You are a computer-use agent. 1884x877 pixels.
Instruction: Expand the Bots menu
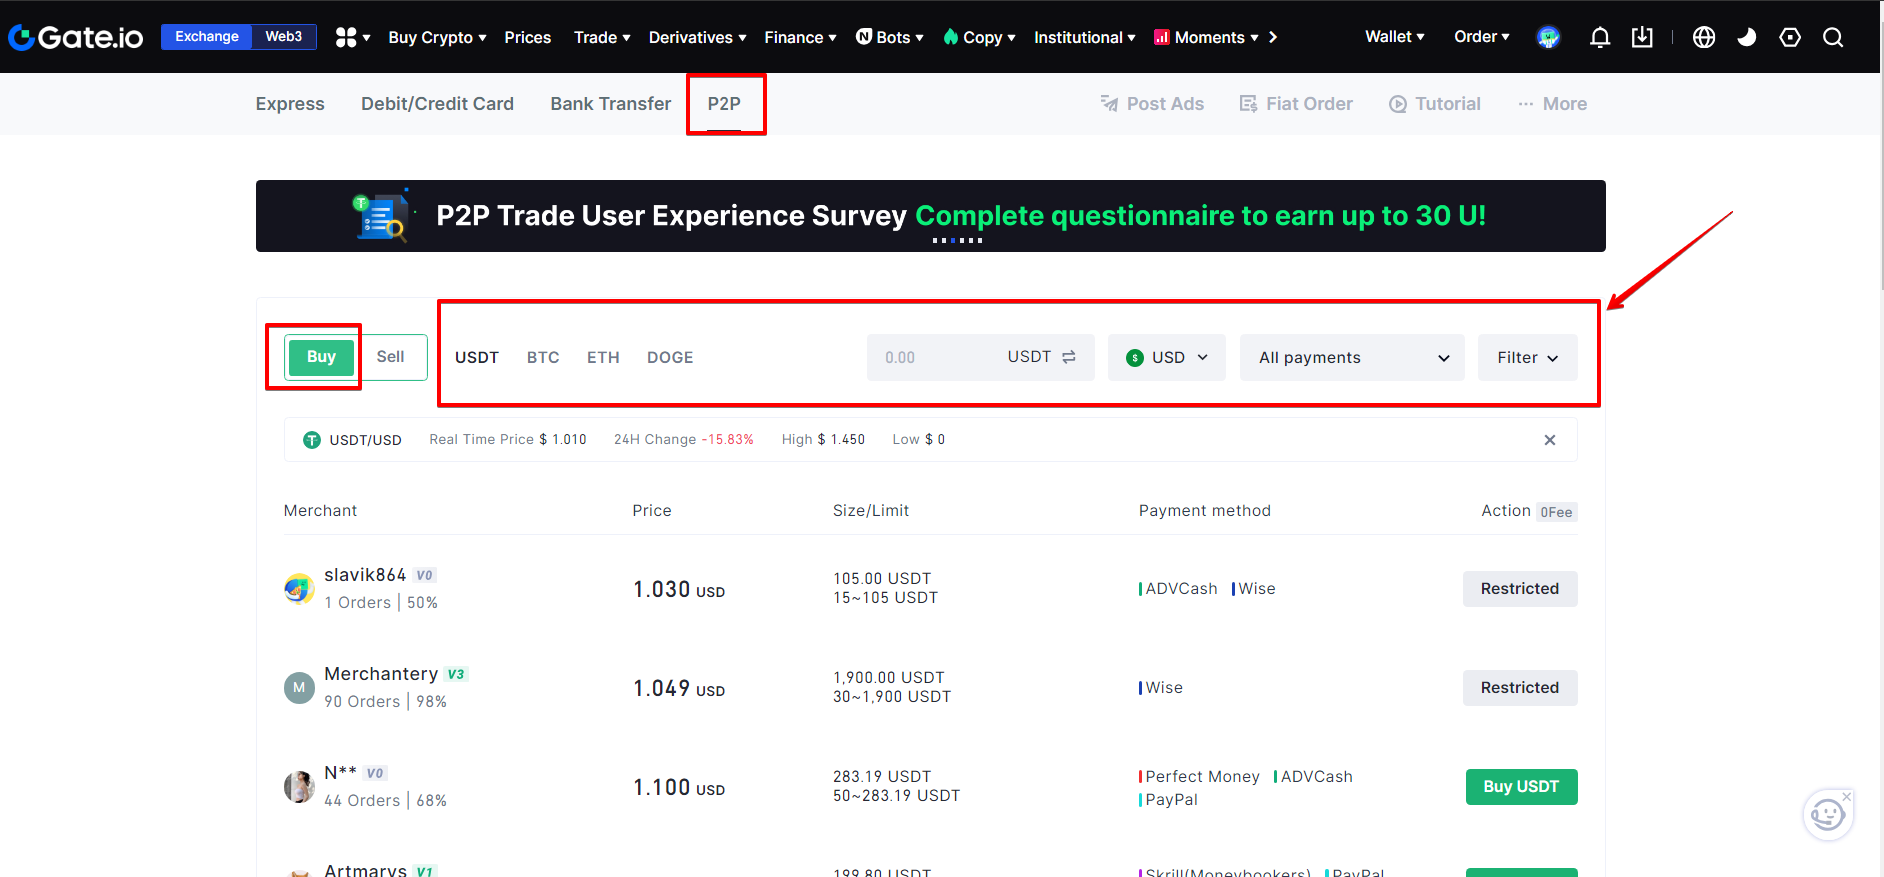pos(890,37)
